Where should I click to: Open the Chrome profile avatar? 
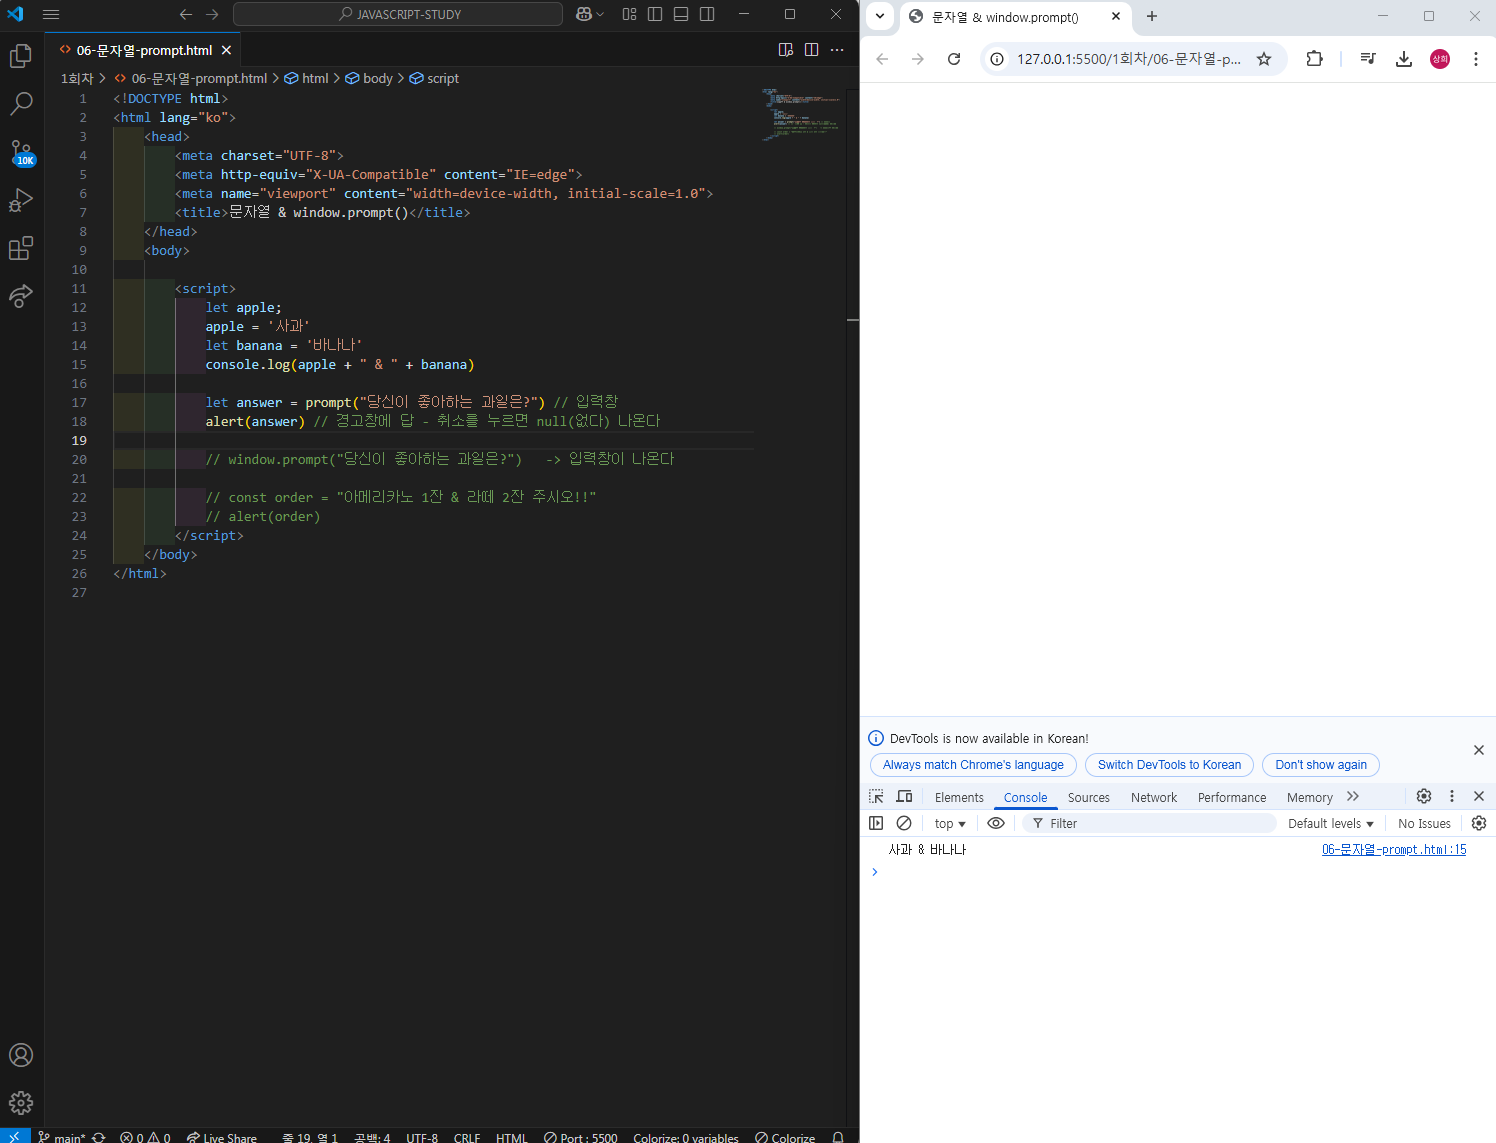[1440, 59]
